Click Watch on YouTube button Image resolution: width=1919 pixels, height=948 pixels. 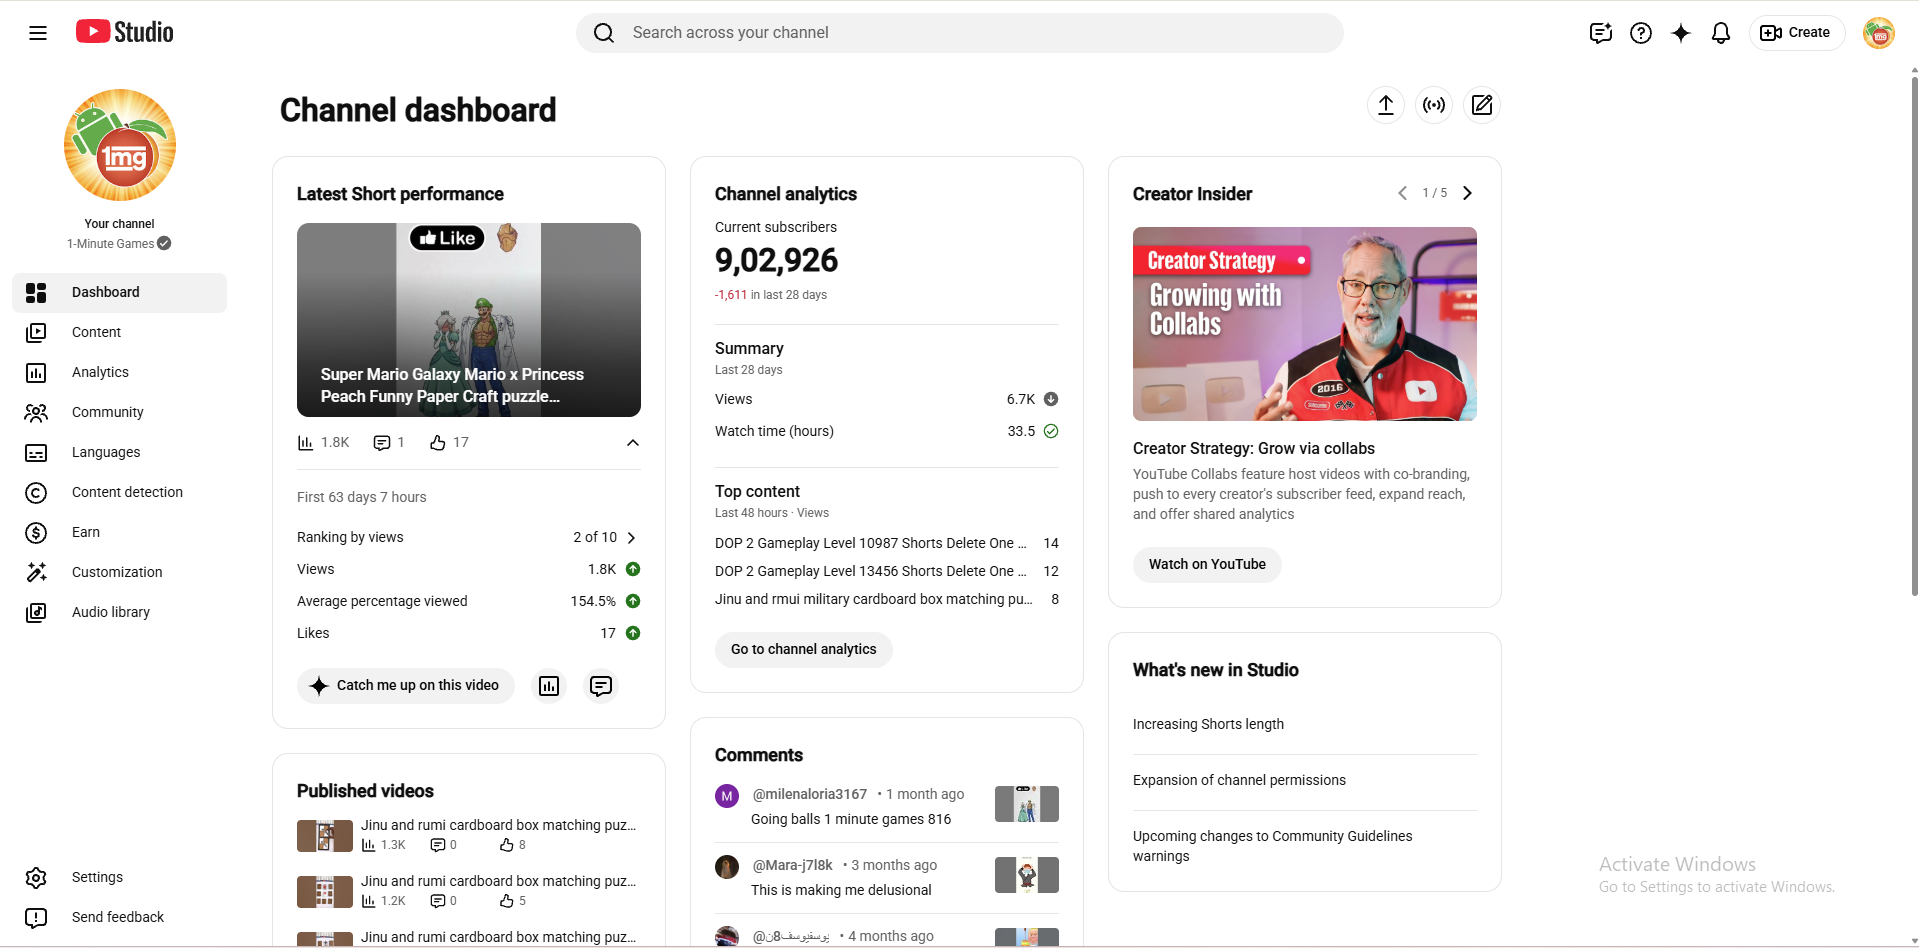click(x=1207, y=565)
